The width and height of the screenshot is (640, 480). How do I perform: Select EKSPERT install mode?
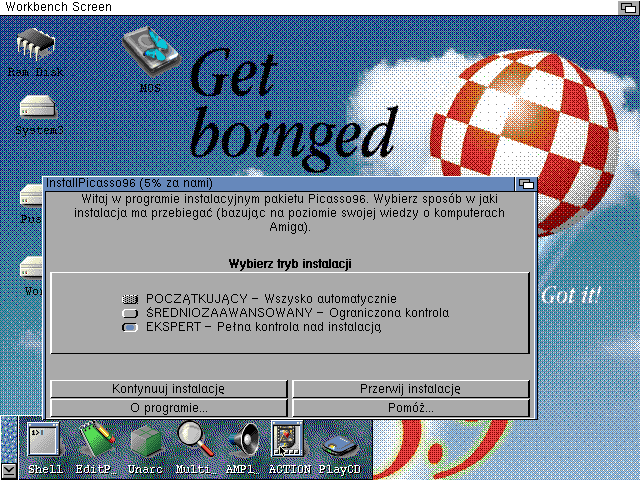[130, 327]
